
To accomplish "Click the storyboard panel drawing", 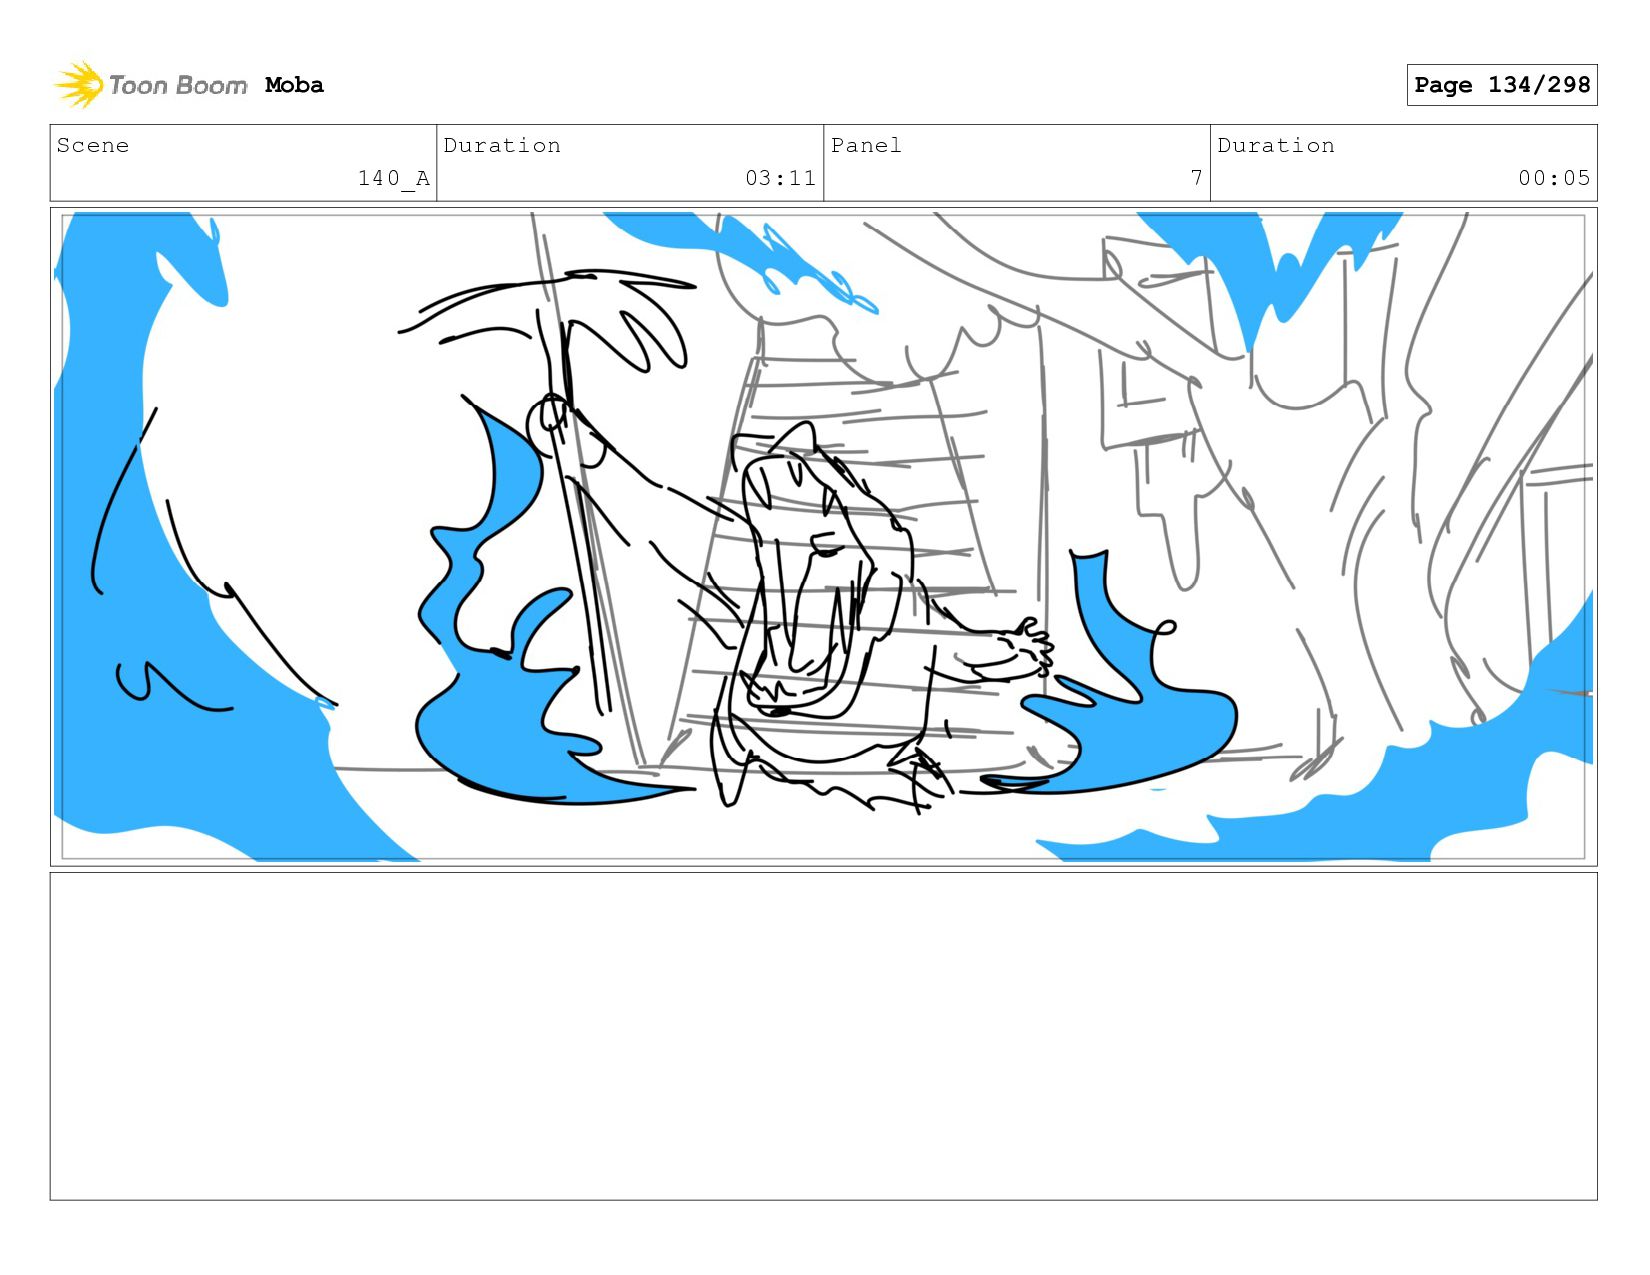I will (x=824, y=537).
